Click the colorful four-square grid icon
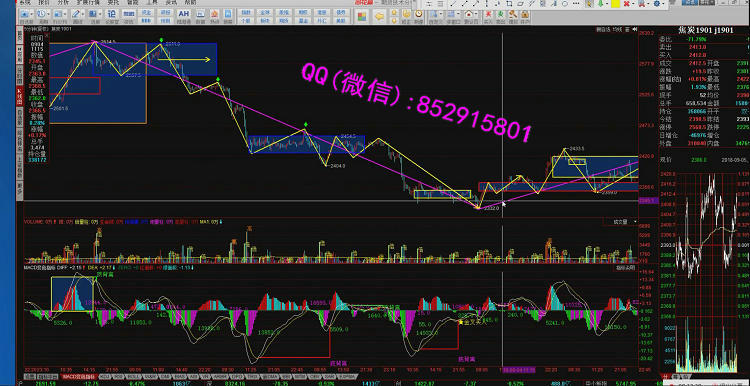 363,17
